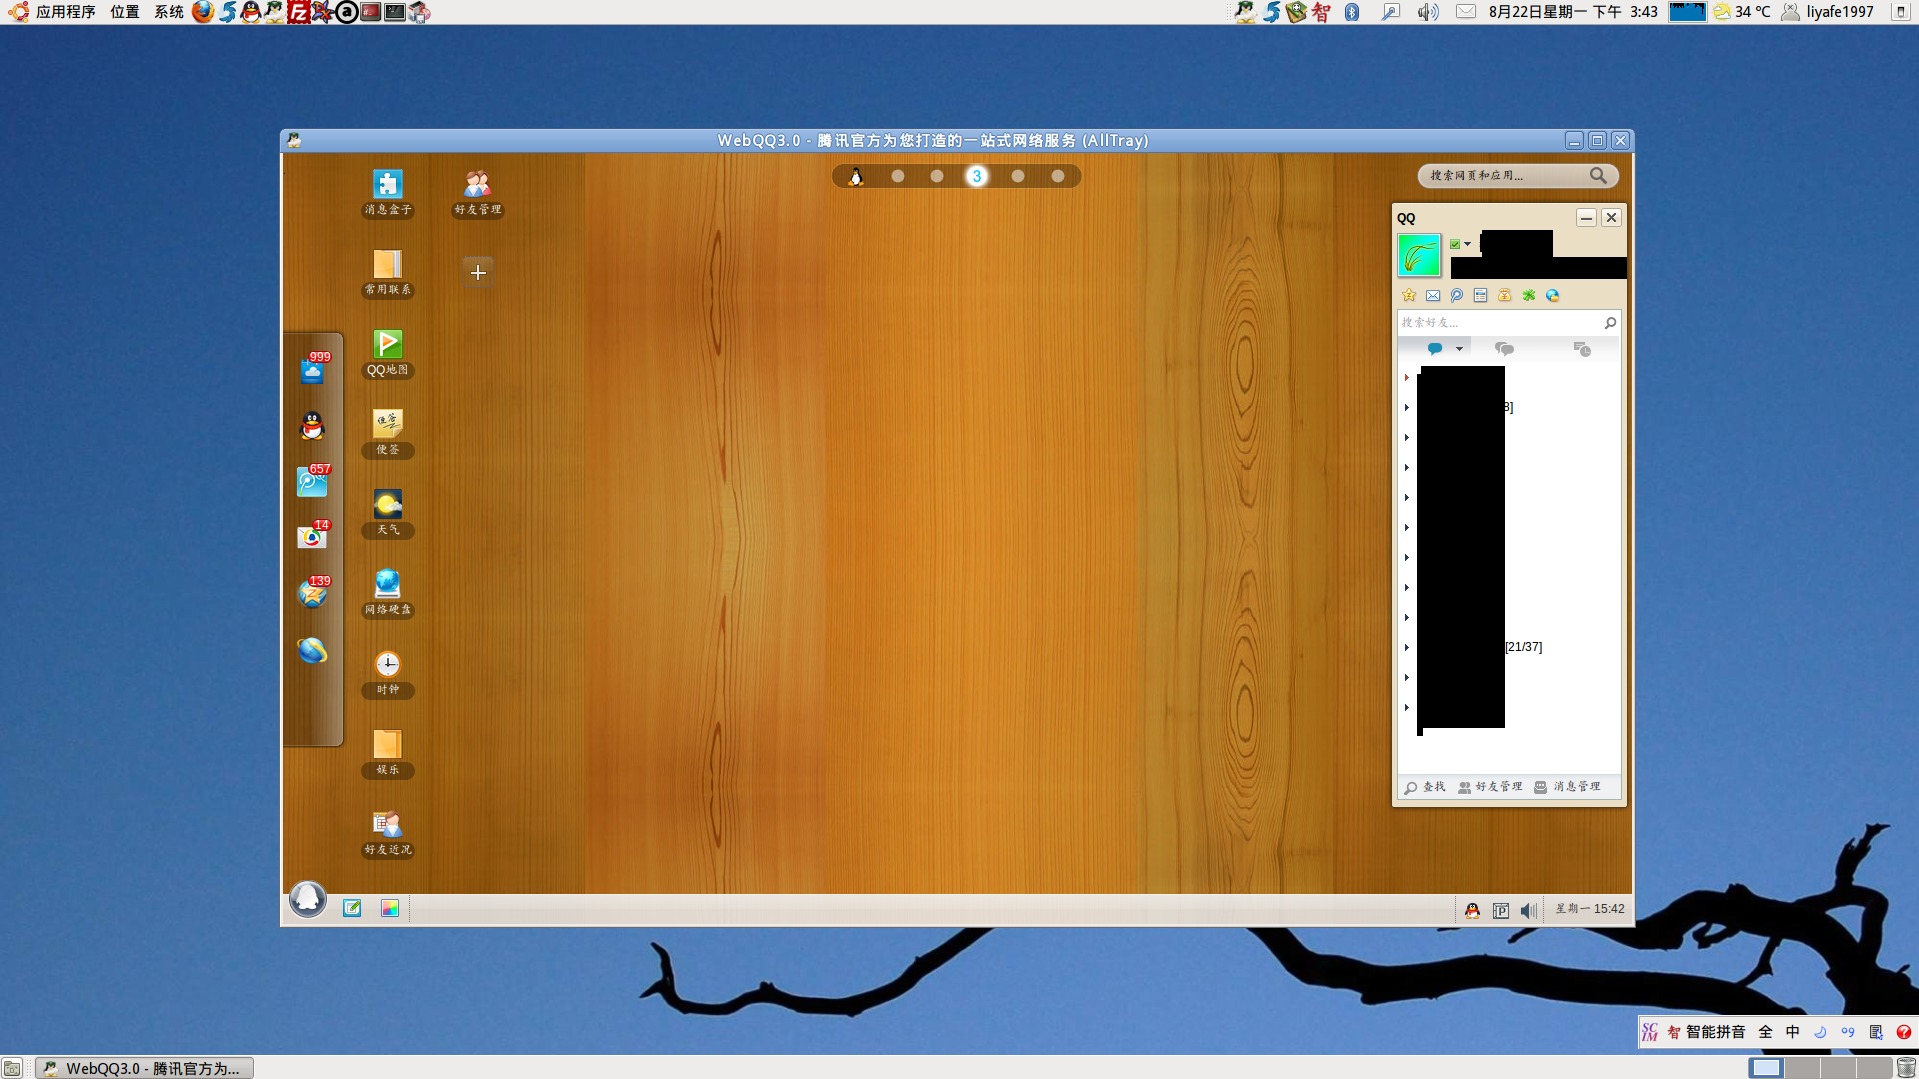Open the 好友近况 friend updates app
This screenshot has height=1079, width=1919.
tap(388, 832)
